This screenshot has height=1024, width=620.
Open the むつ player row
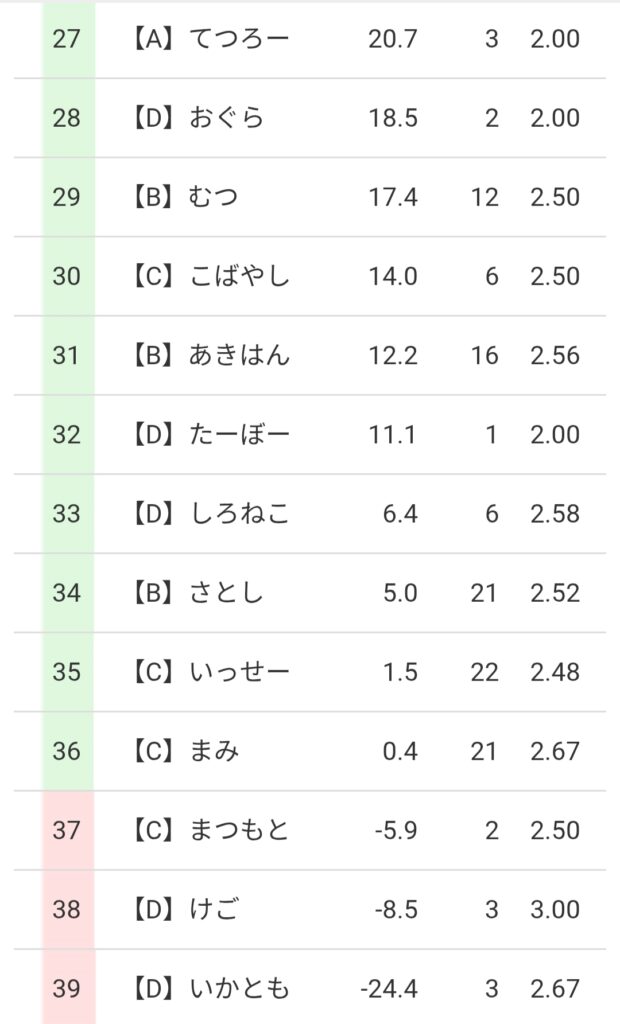[214, 198]
